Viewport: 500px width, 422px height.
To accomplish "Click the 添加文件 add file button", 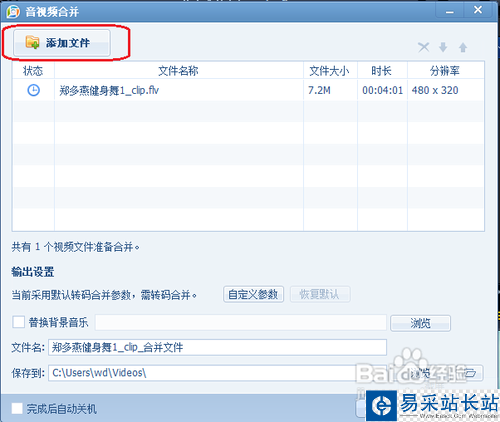I will pyautogui.click(x=62, y=43).
